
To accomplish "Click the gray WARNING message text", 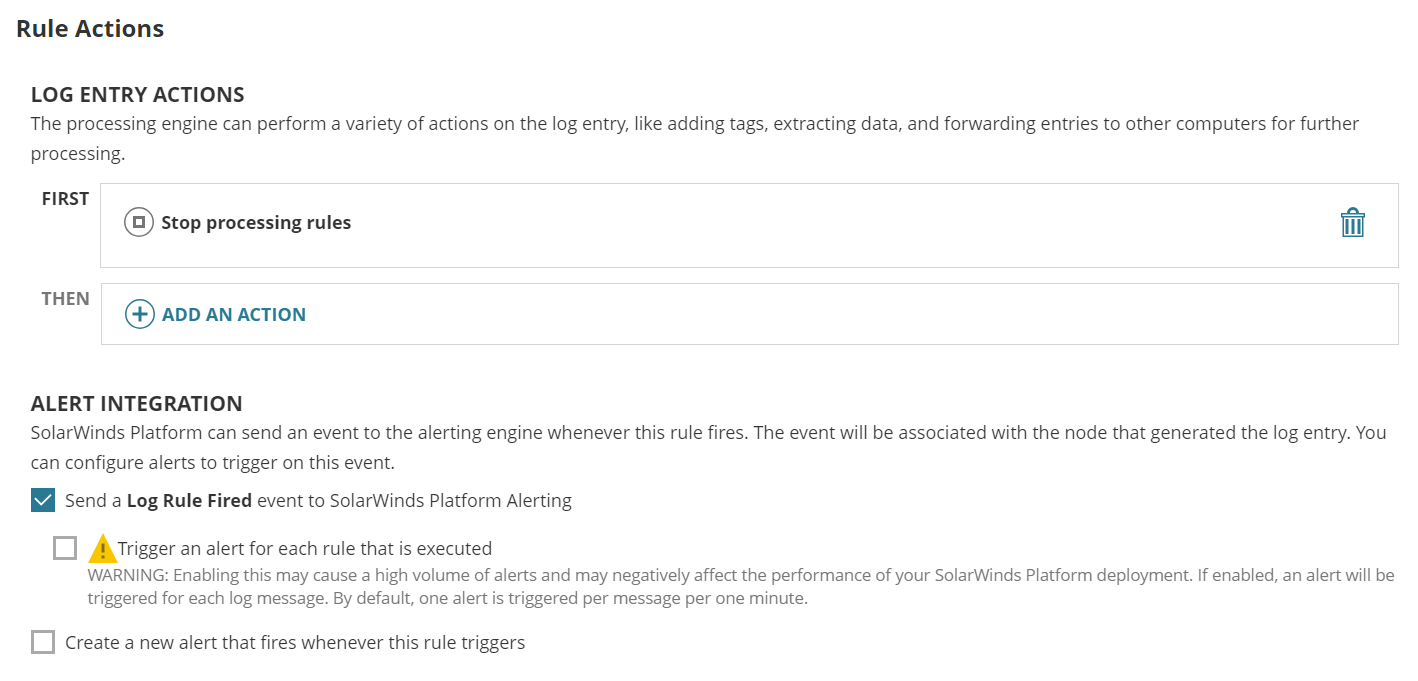I will [740, 587].
